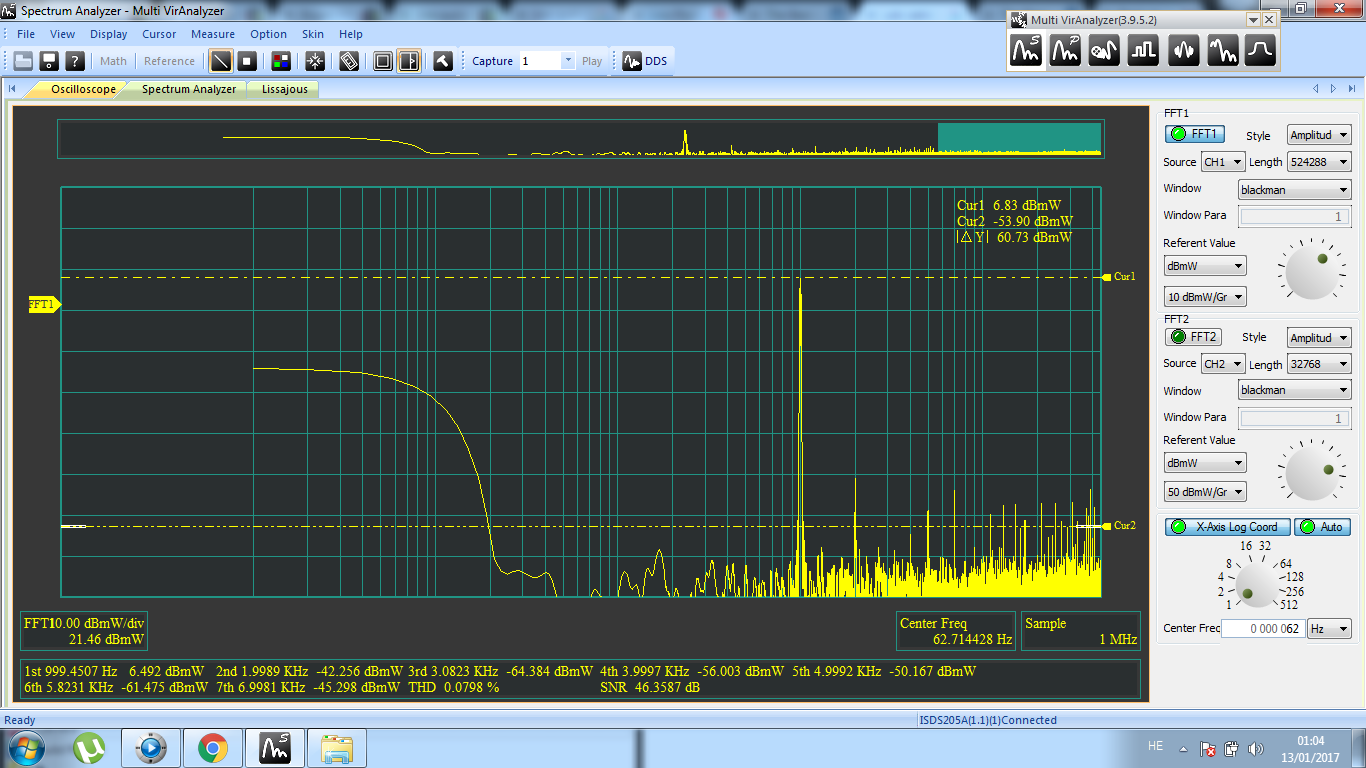Open the FFT1 Length 524288 dropdown
The height and width of the screenshot is (768, 1366).
coord(1318,162)
